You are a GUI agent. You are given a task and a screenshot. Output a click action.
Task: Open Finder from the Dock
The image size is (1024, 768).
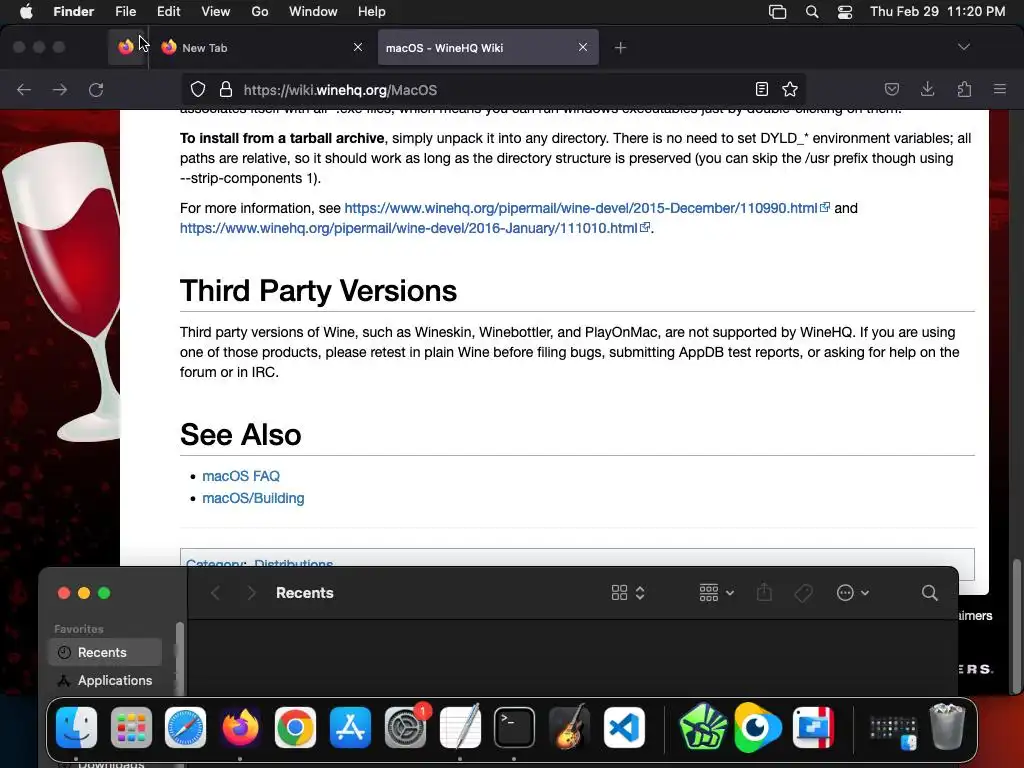pyautogui.click(x=76, y=728)
